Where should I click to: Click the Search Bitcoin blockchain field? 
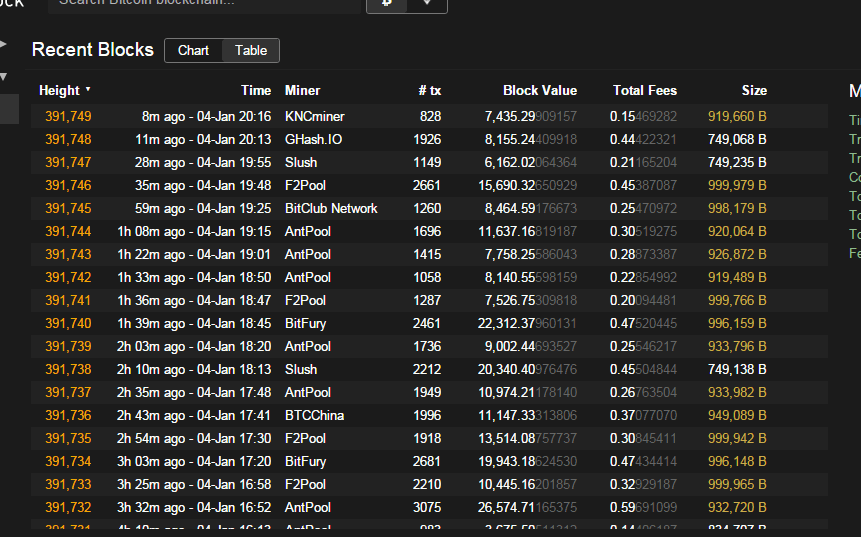(x=205, y=3)
